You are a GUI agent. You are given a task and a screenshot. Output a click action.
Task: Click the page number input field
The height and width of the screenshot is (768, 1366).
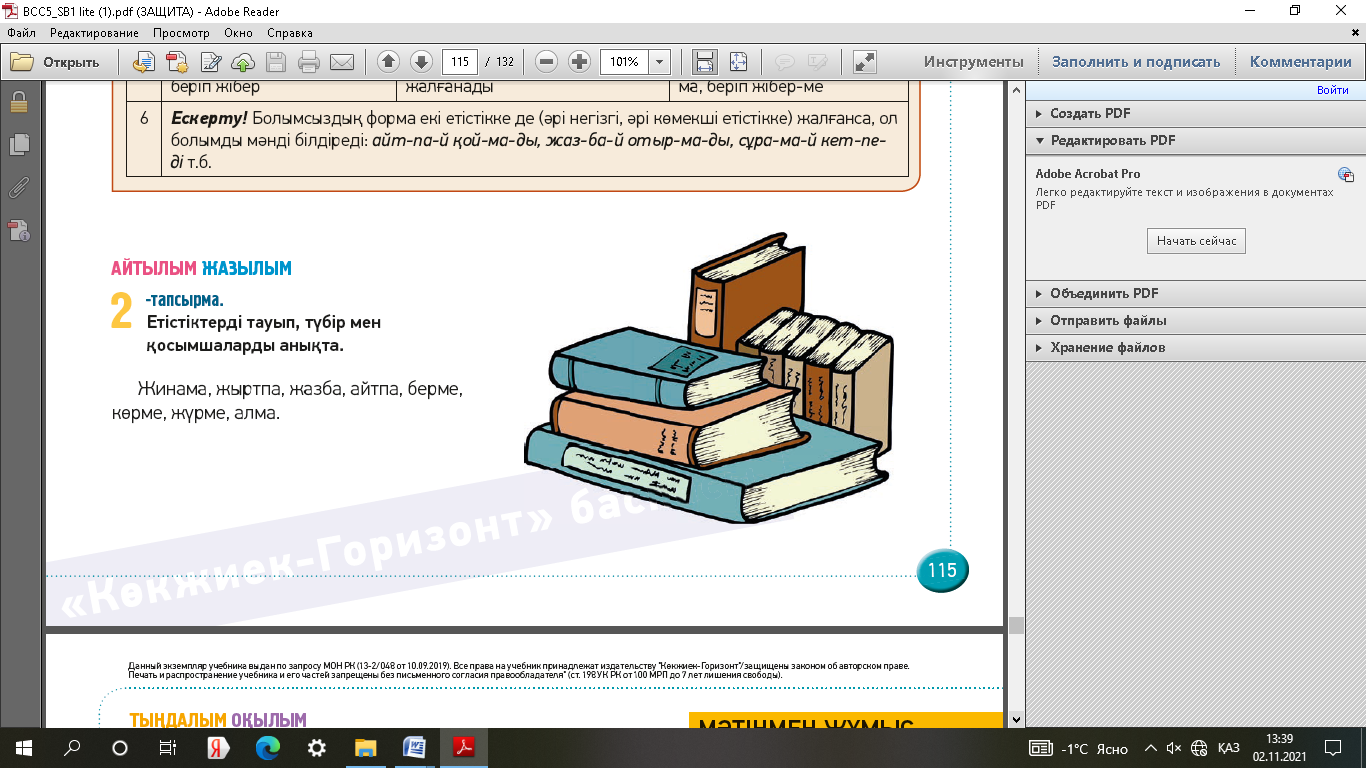click(x=459, y=62)
